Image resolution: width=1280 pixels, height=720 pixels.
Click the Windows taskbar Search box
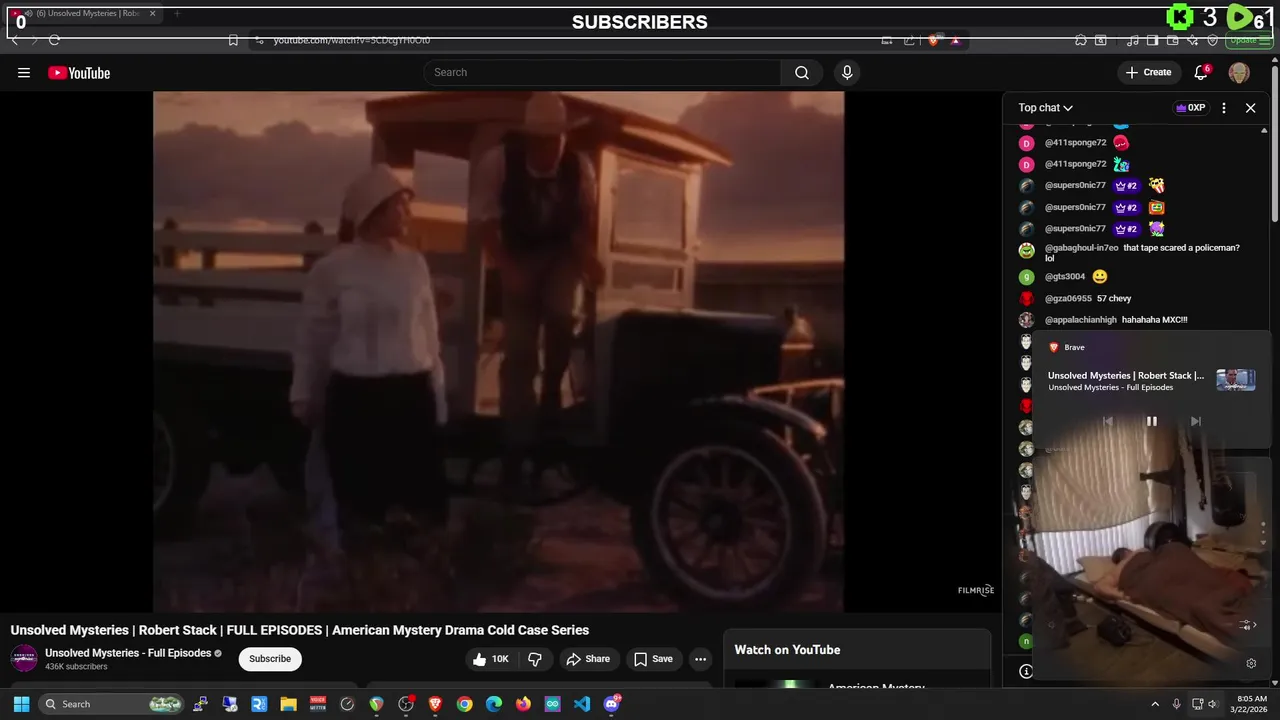point(112,704)
